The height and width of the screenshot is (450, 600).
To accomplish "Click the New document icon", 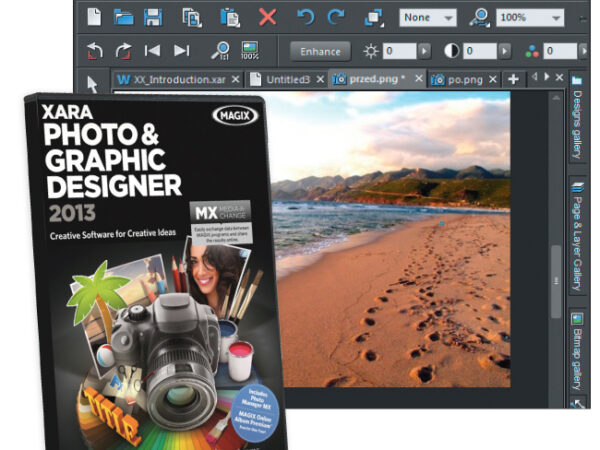I will [x=94, y=17].
